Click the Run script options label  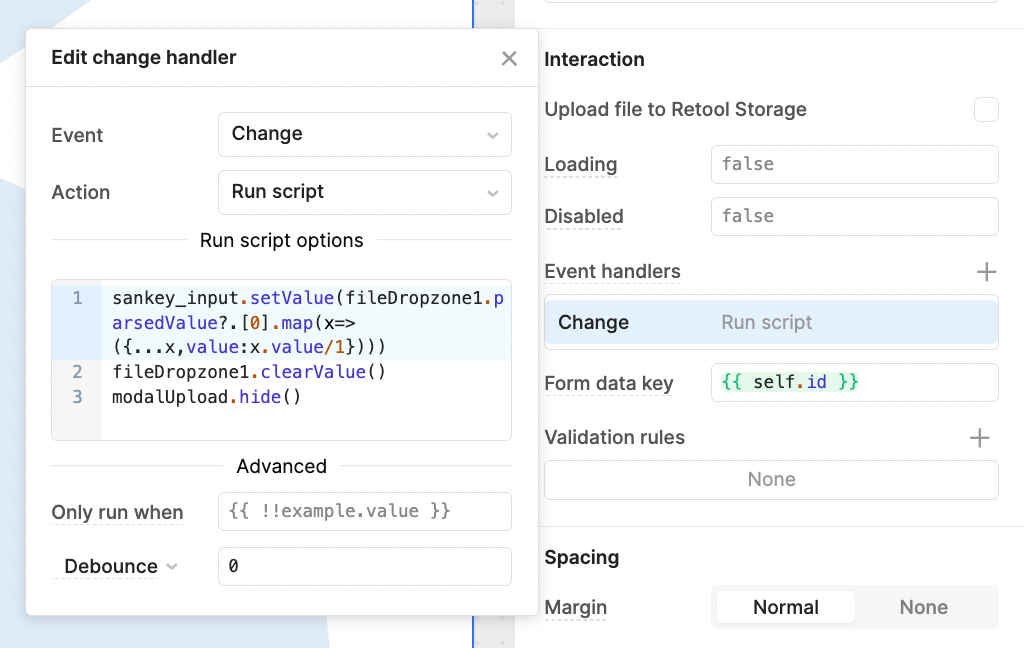(x=281, y=241)
